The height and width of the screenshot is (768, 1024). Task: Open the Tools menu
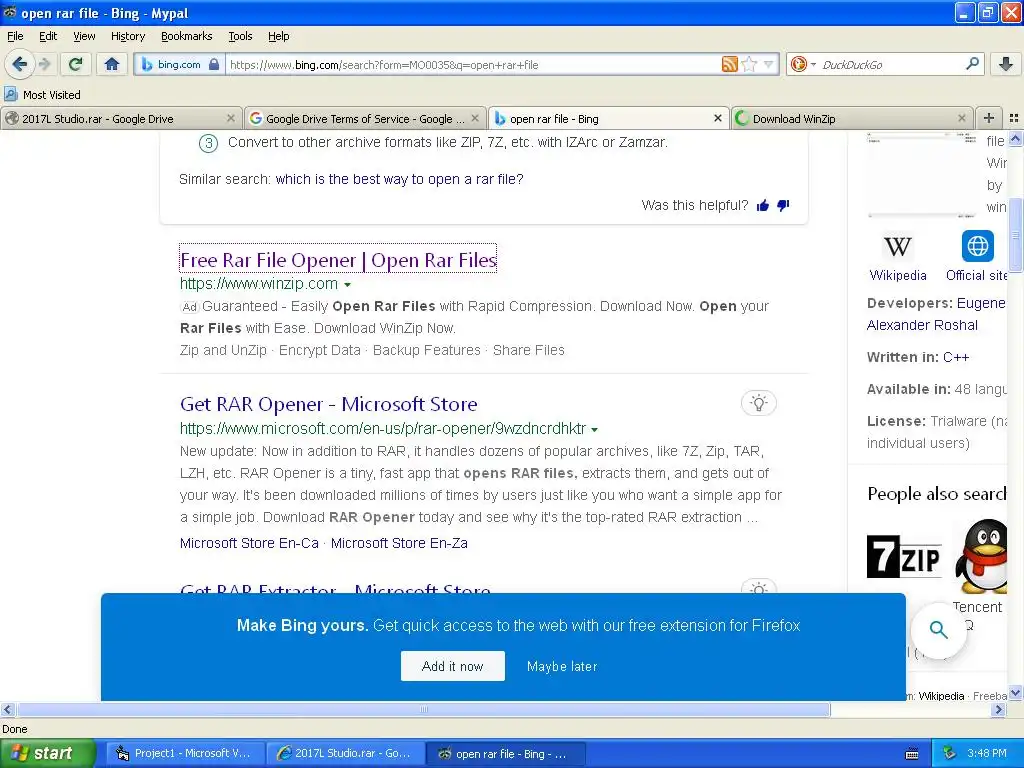click(240, 36)
